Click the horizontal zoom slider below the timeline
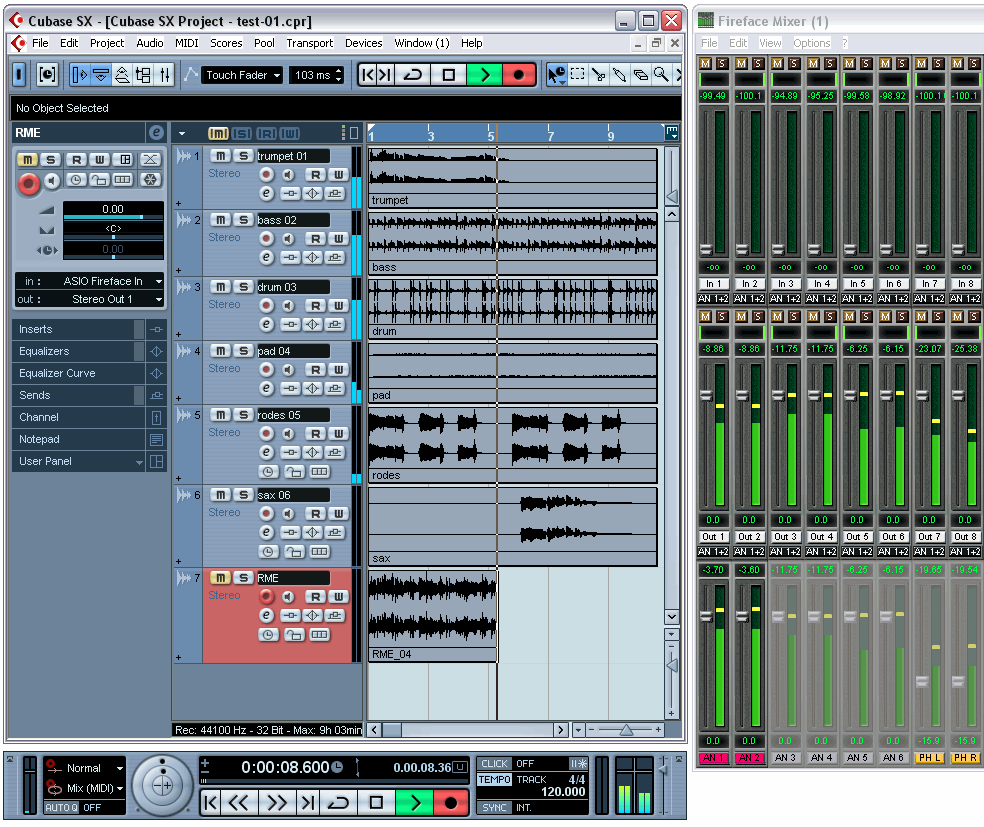984x827 pixels. click(x=626, y=730)
